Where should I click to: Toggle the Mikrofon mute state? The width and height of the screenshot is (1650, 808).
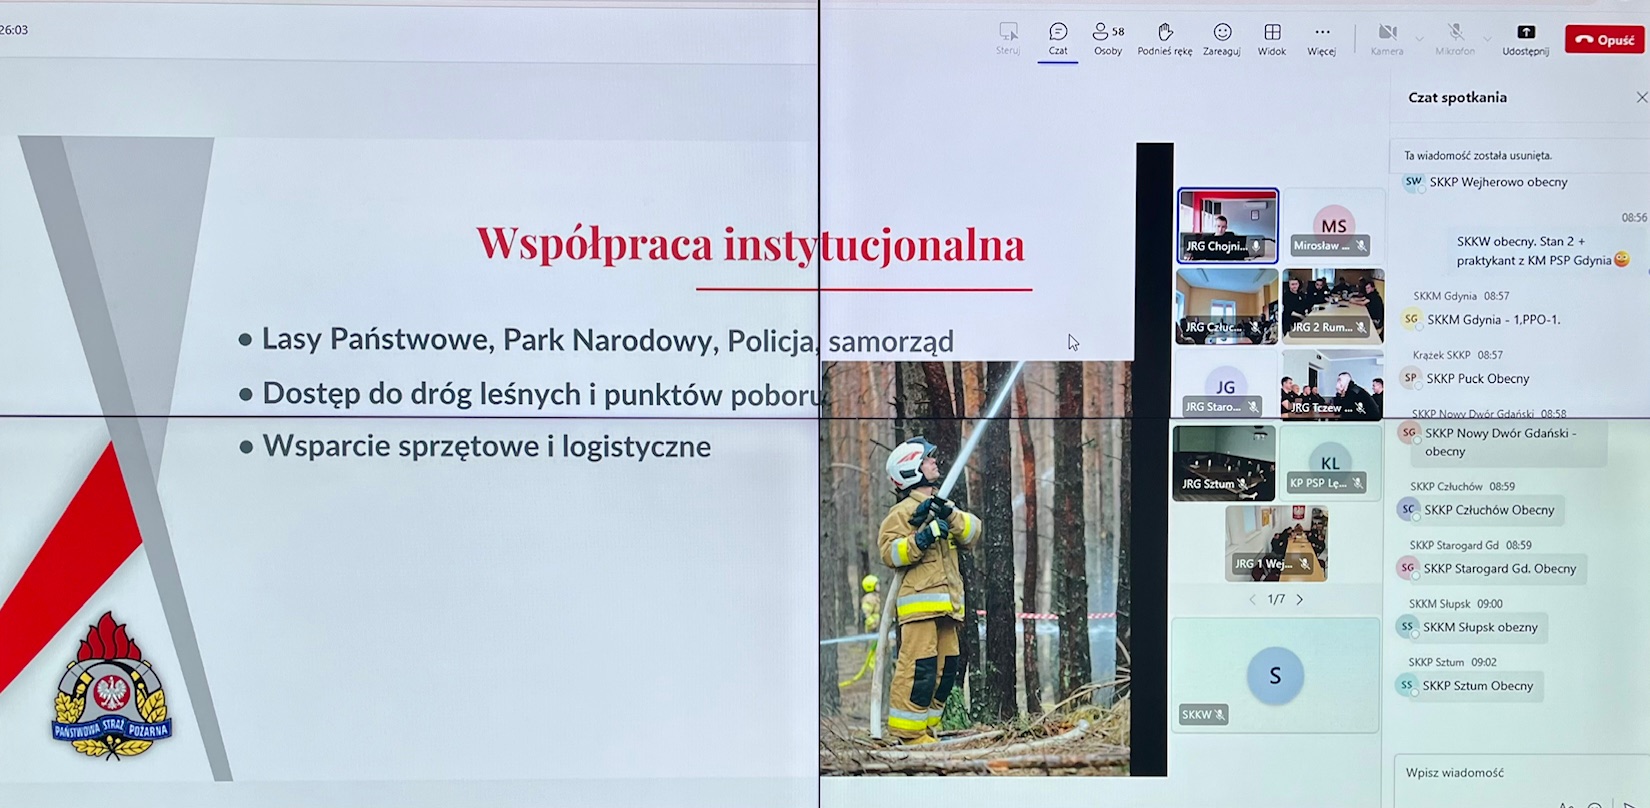1455,38
